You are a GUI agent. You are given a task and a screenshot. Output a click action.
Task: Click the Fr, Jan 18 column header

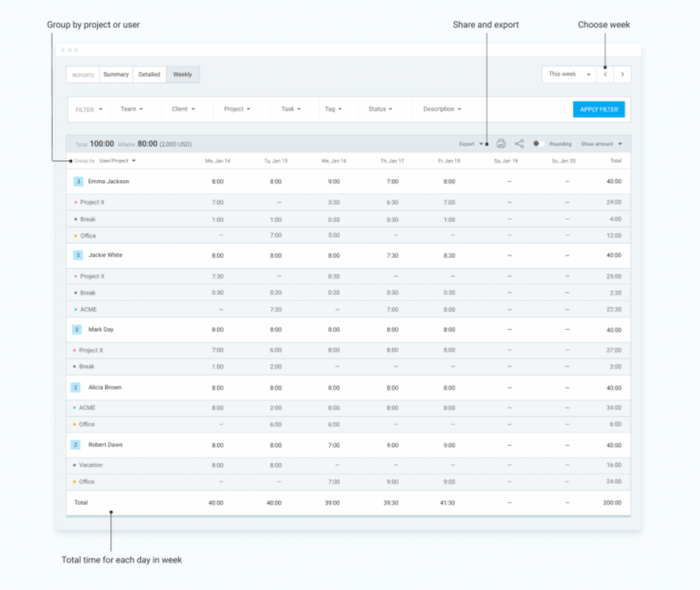tap(449, 161)
